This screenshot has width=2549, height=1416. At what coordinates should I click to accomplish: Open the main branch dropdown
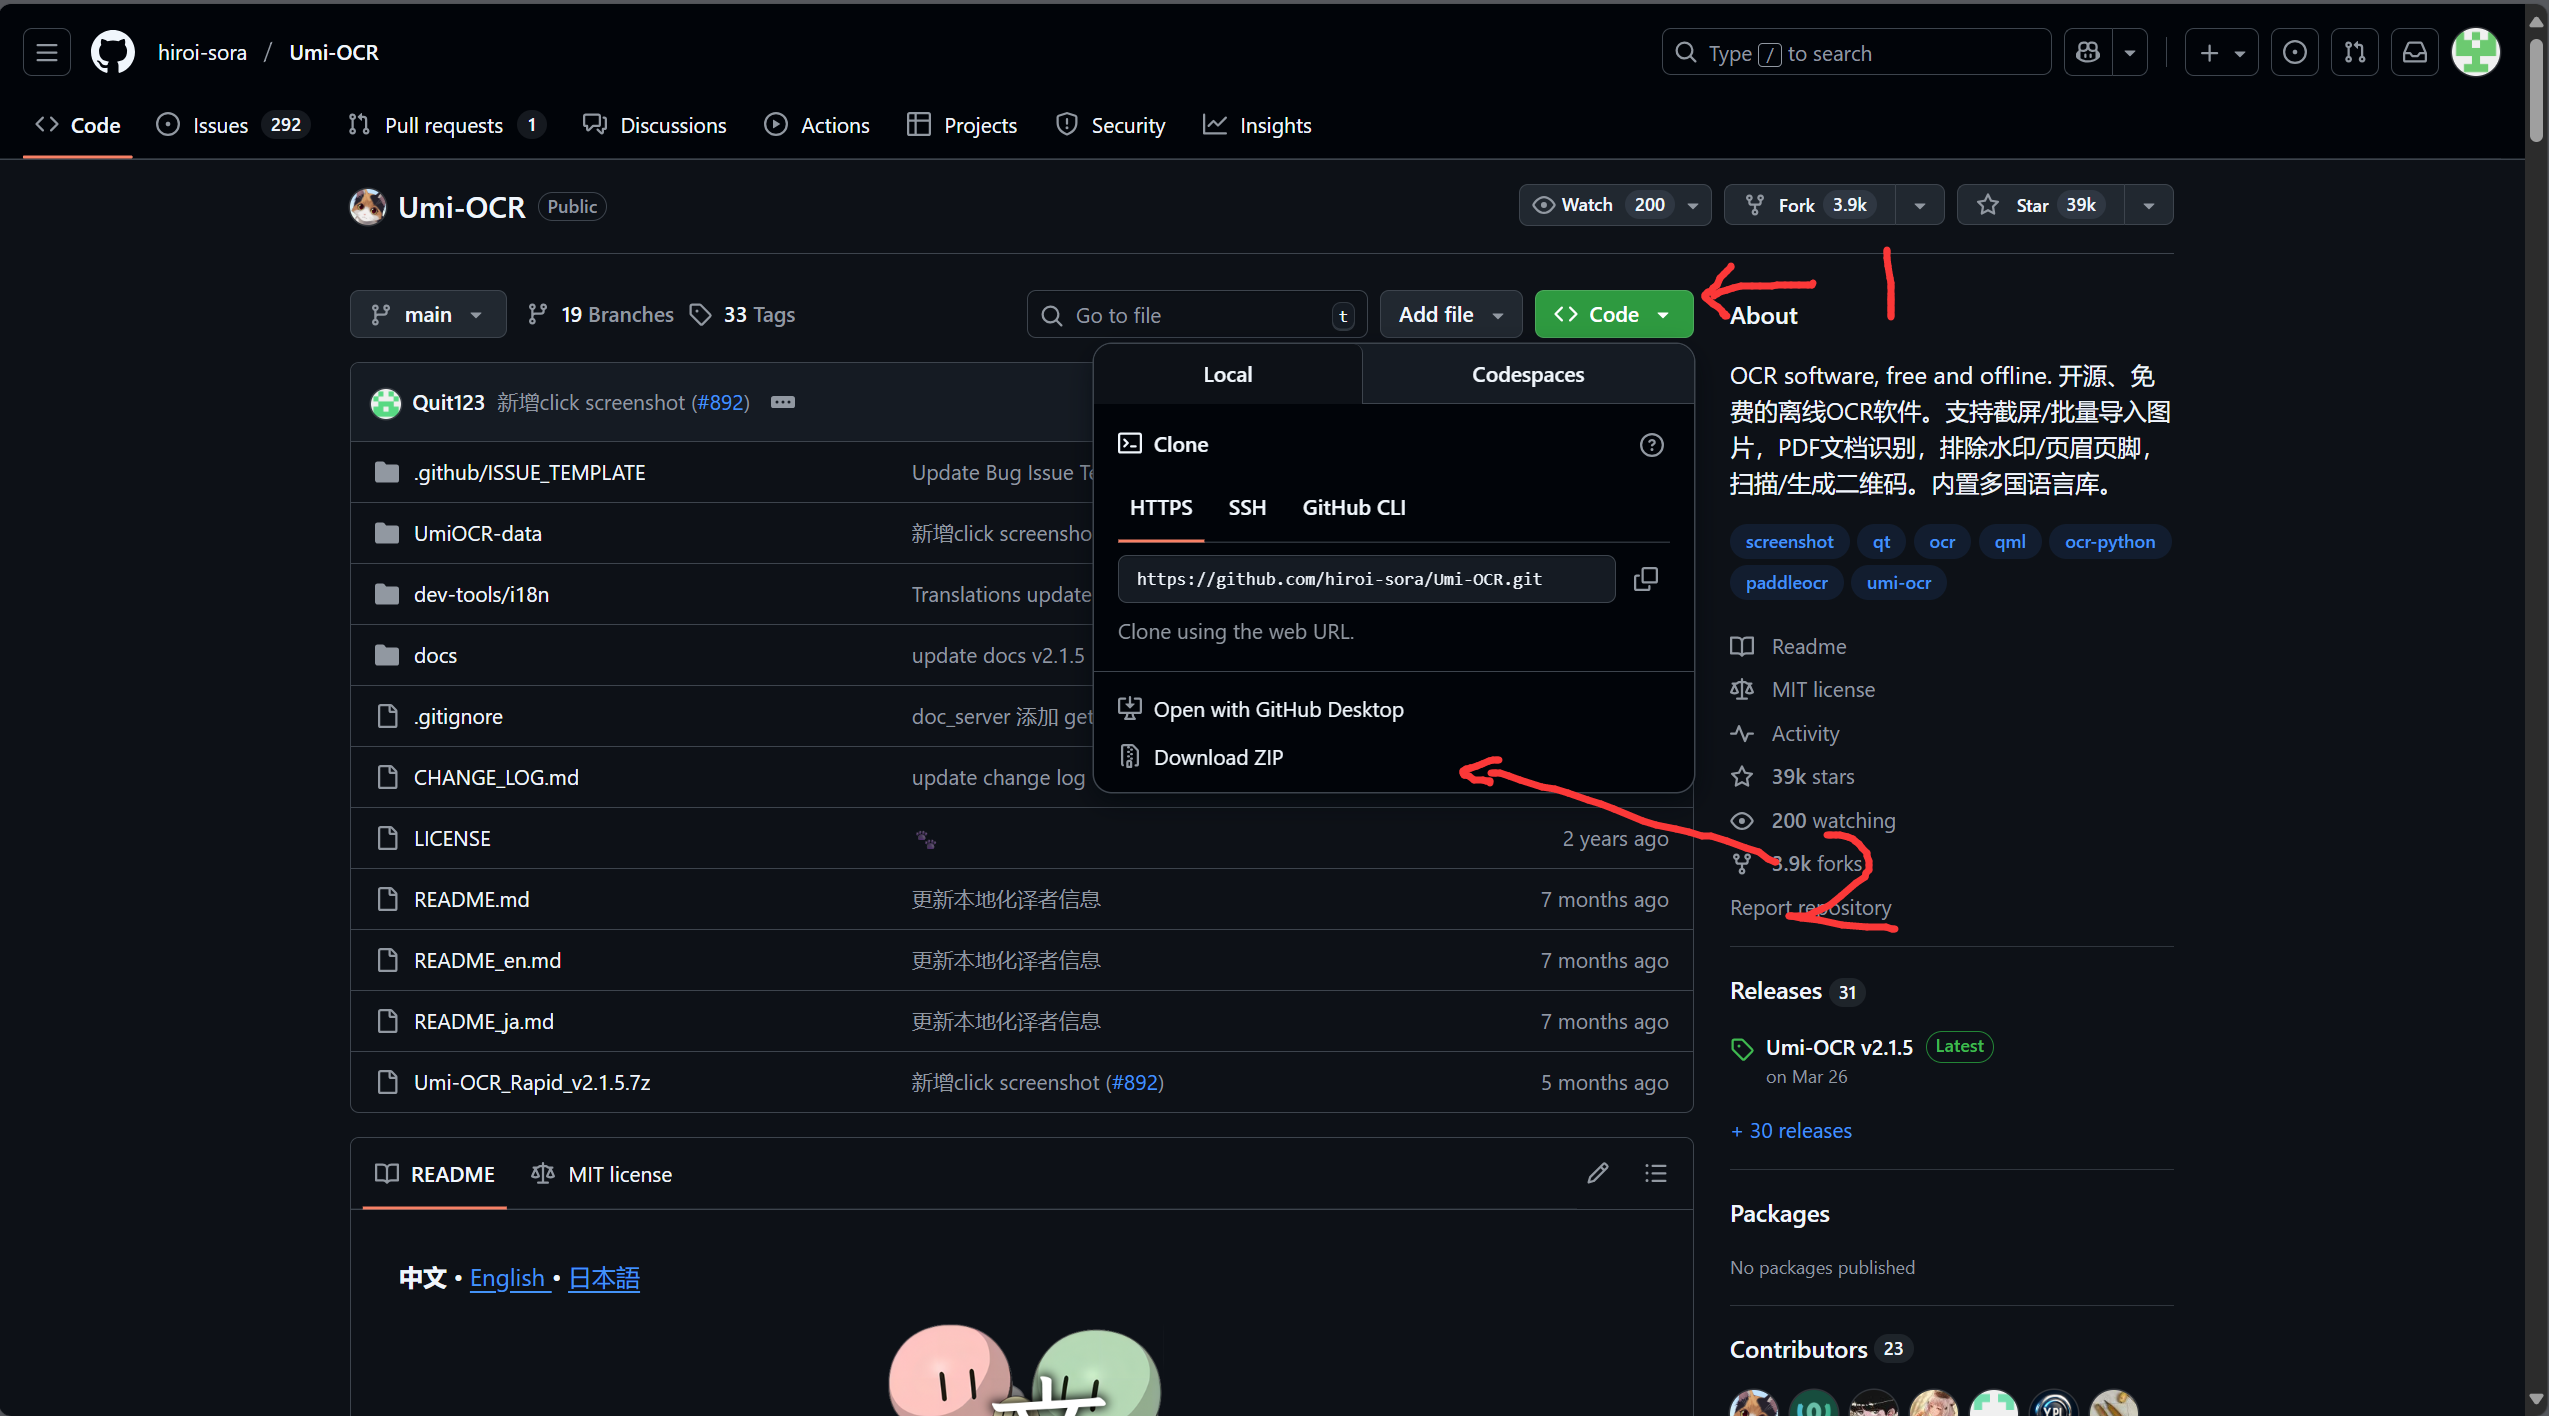[x=427, y=315]
